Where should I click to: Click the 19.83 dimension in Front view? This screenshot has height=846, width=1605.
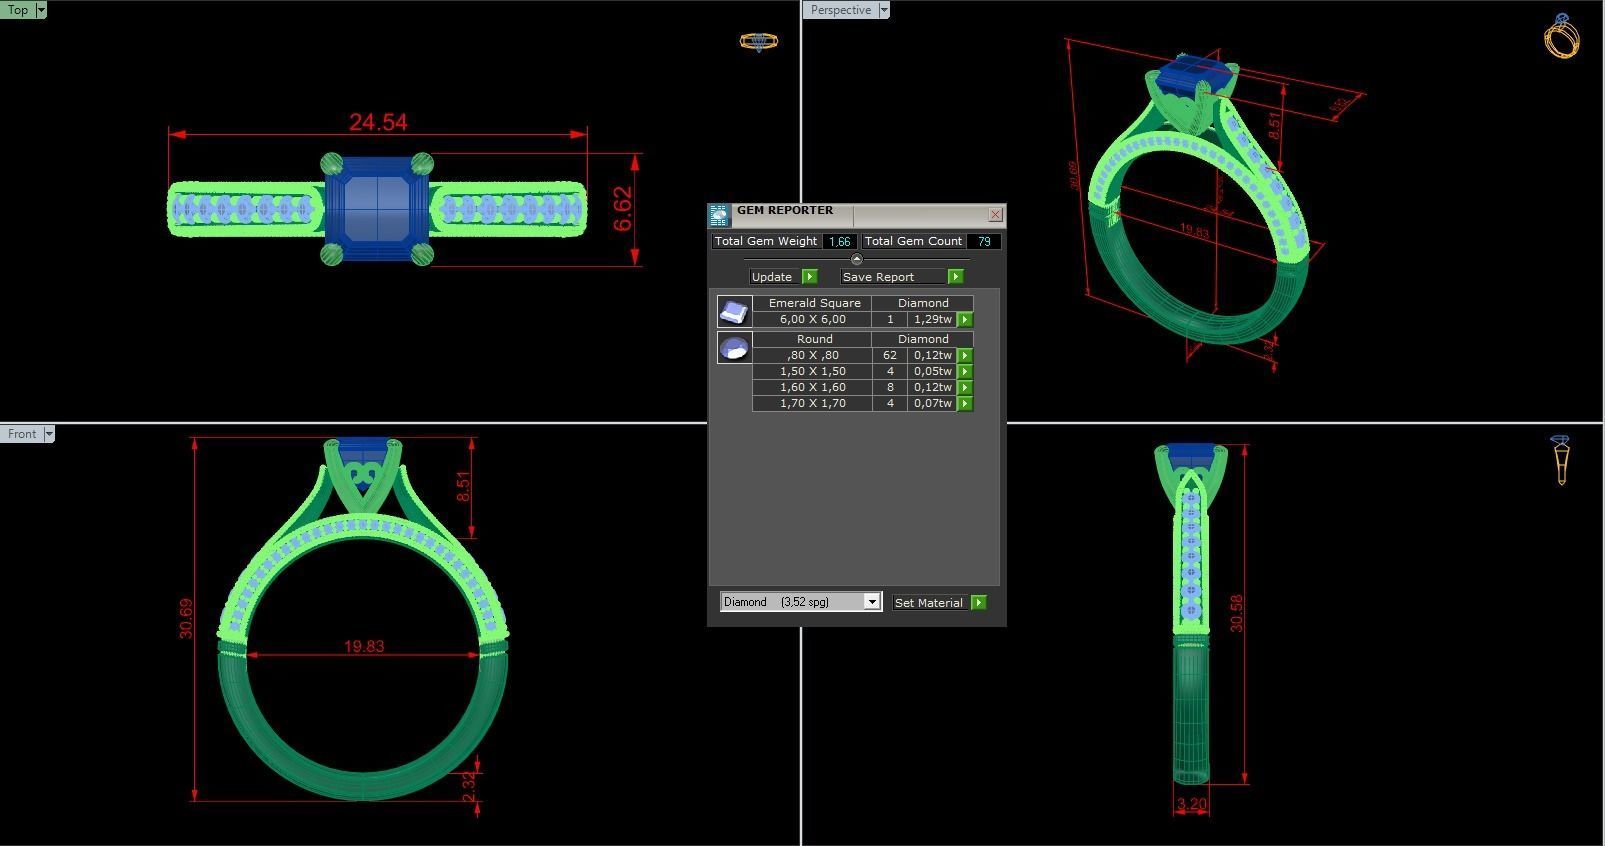point(364,647)
